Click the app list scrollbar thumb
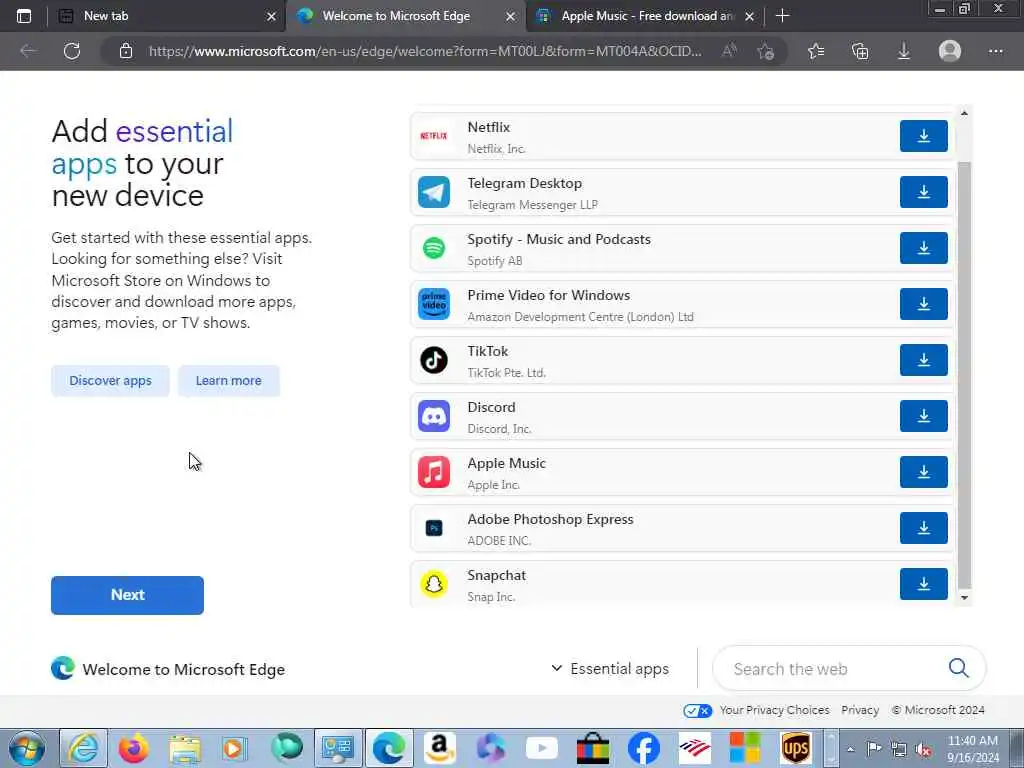 (964, 376)
